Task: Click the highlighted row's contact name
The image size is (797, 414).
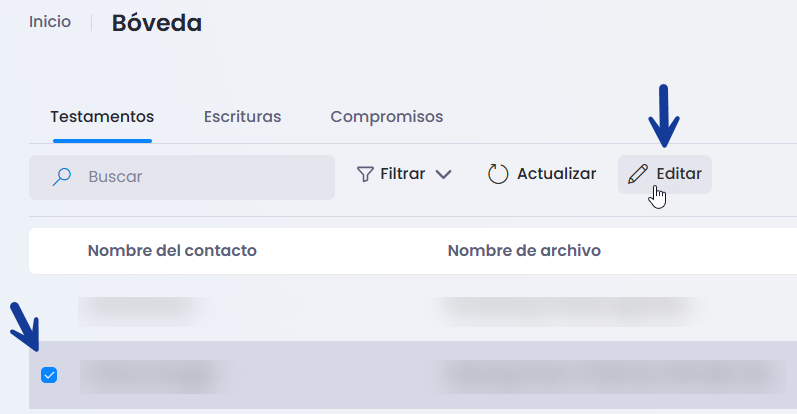Action: click(x=154, y=377)
